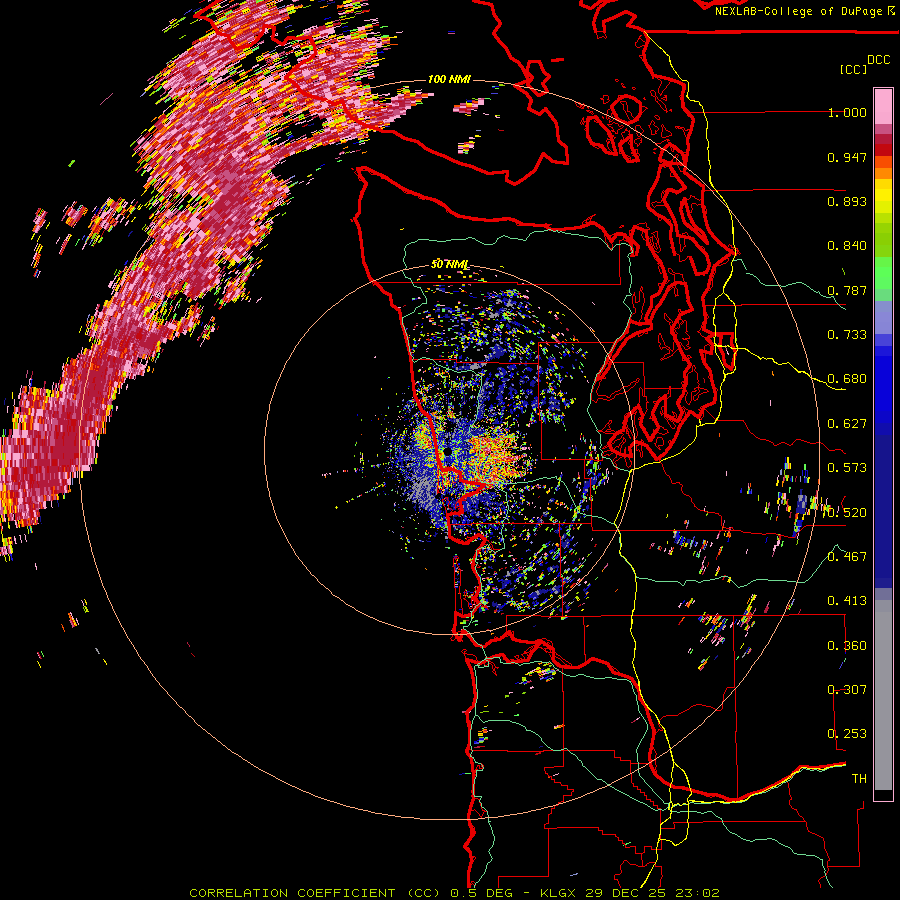Image resolution: width=900 pixels, height=900 pixels.
Task: Pick the gray bottom segment of color bar
Action: click(x=883, y=695)
